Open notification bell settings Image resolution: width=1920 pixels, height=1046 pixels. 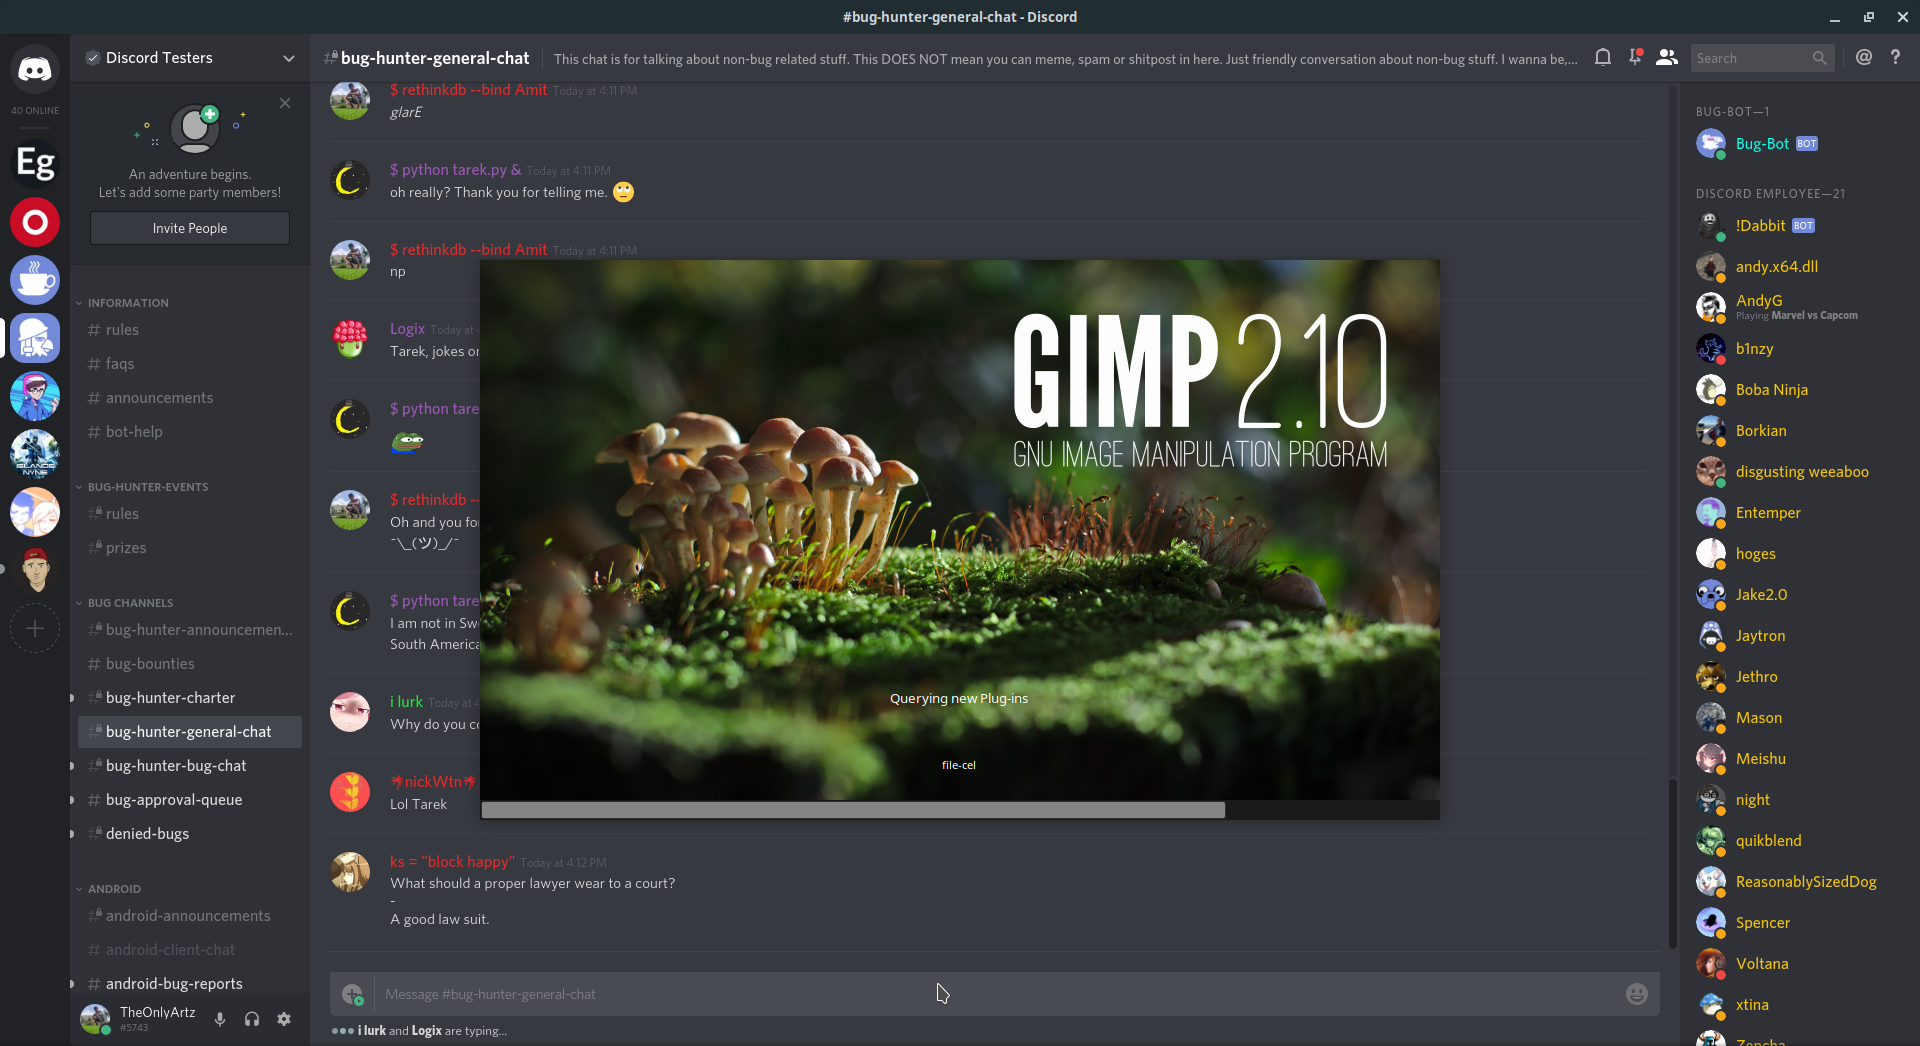tap(1603, 58)
